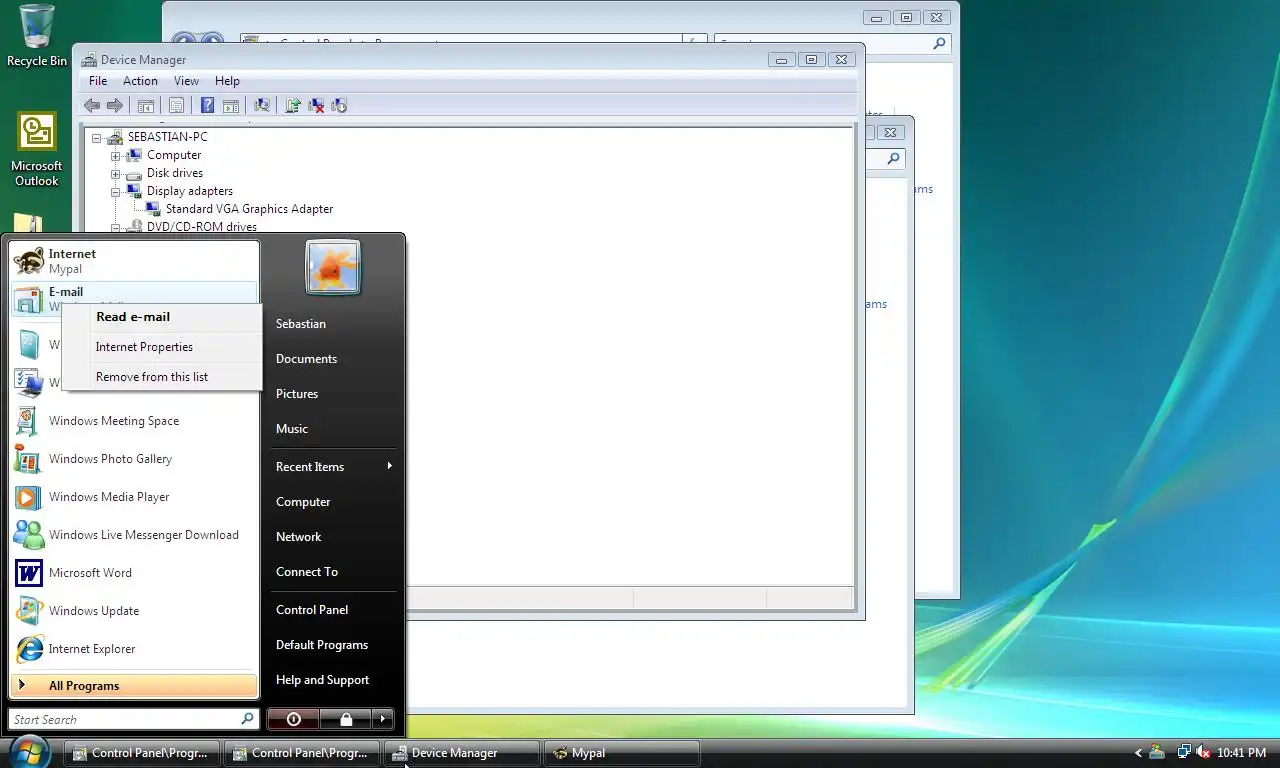Open the Help menu in Device Manager
This screenshot has width=1280, height=768.
pyautogui.click(x=227, y=81)
